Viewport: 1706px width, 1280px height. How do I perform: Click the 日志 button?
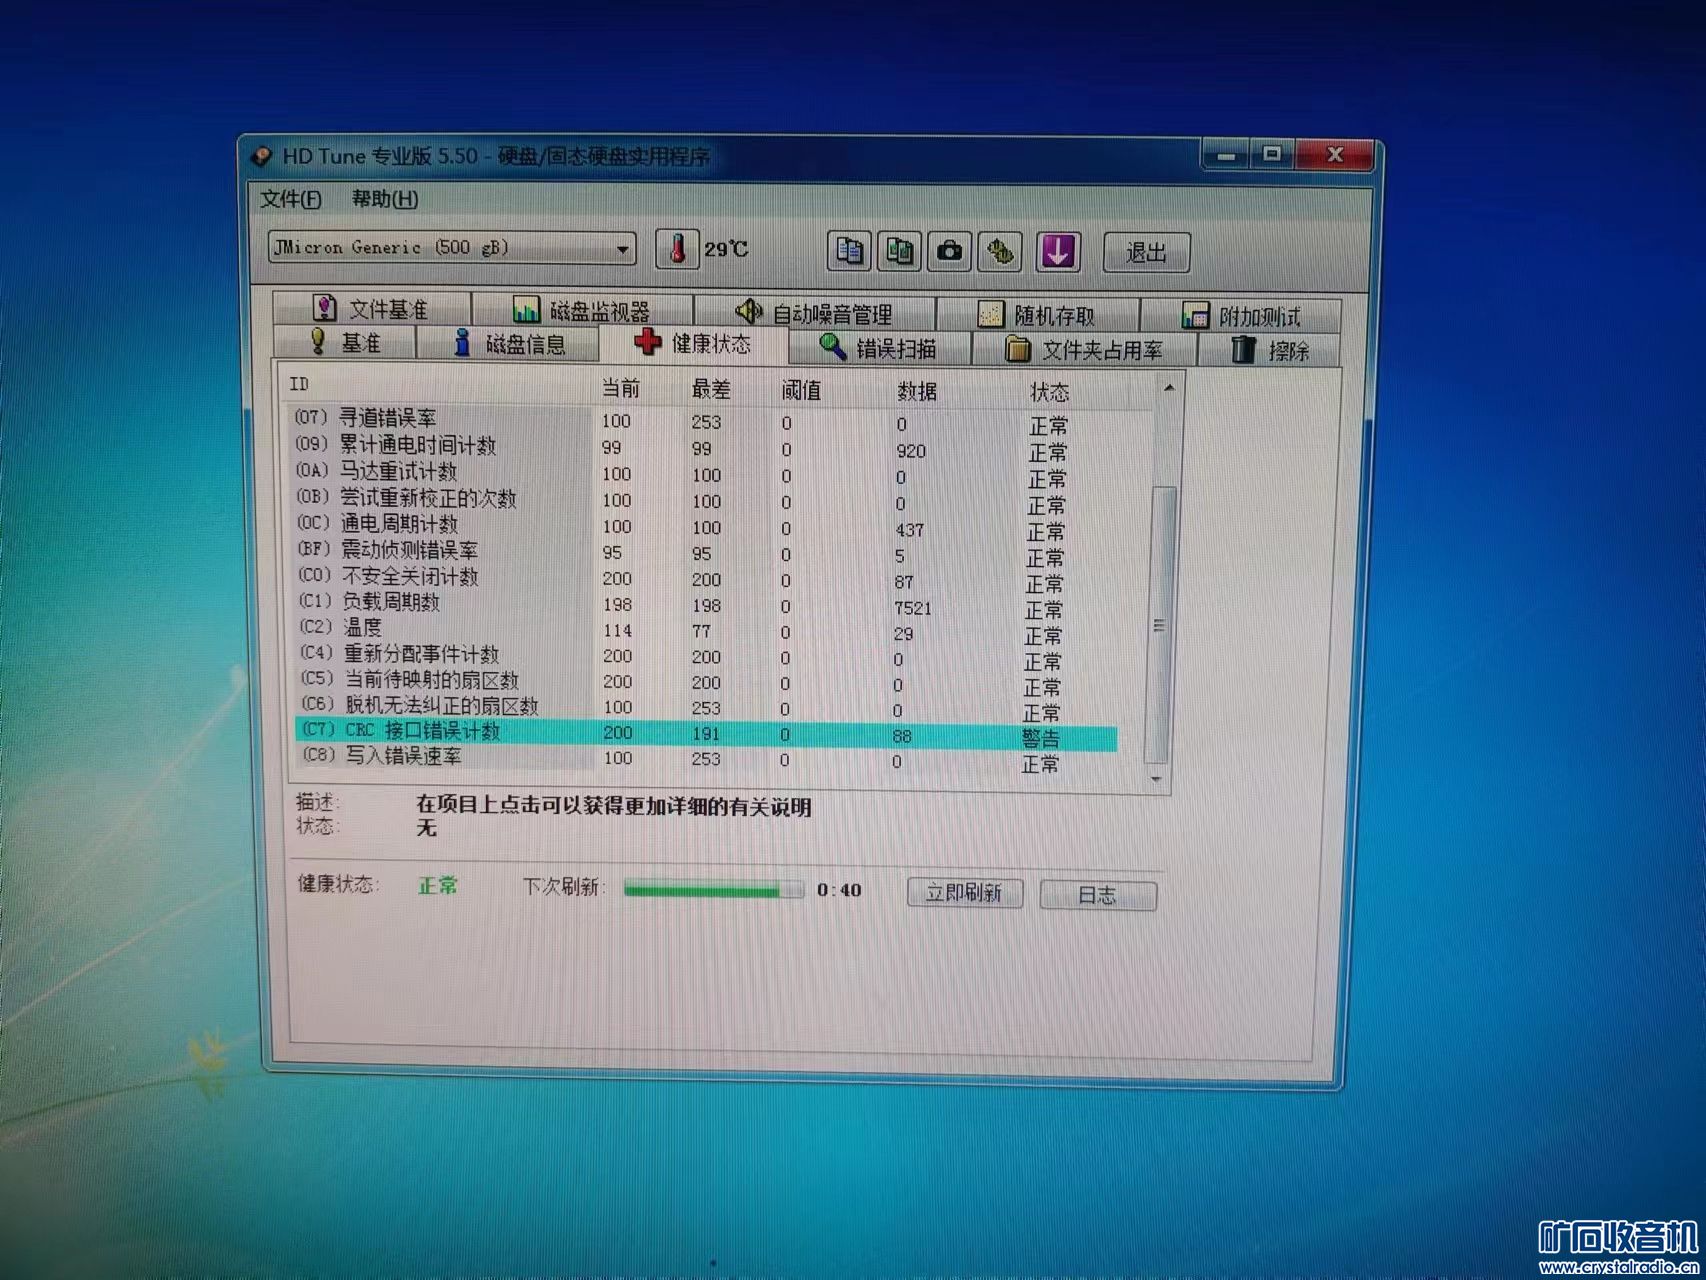point(1097,895)
